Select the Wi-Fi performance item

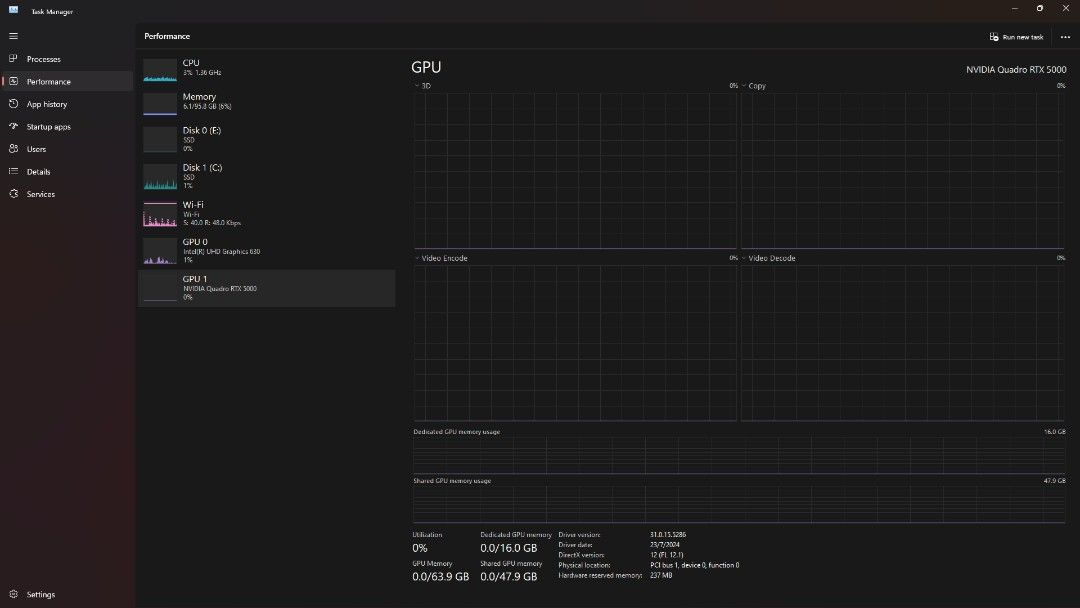point(265,213)
